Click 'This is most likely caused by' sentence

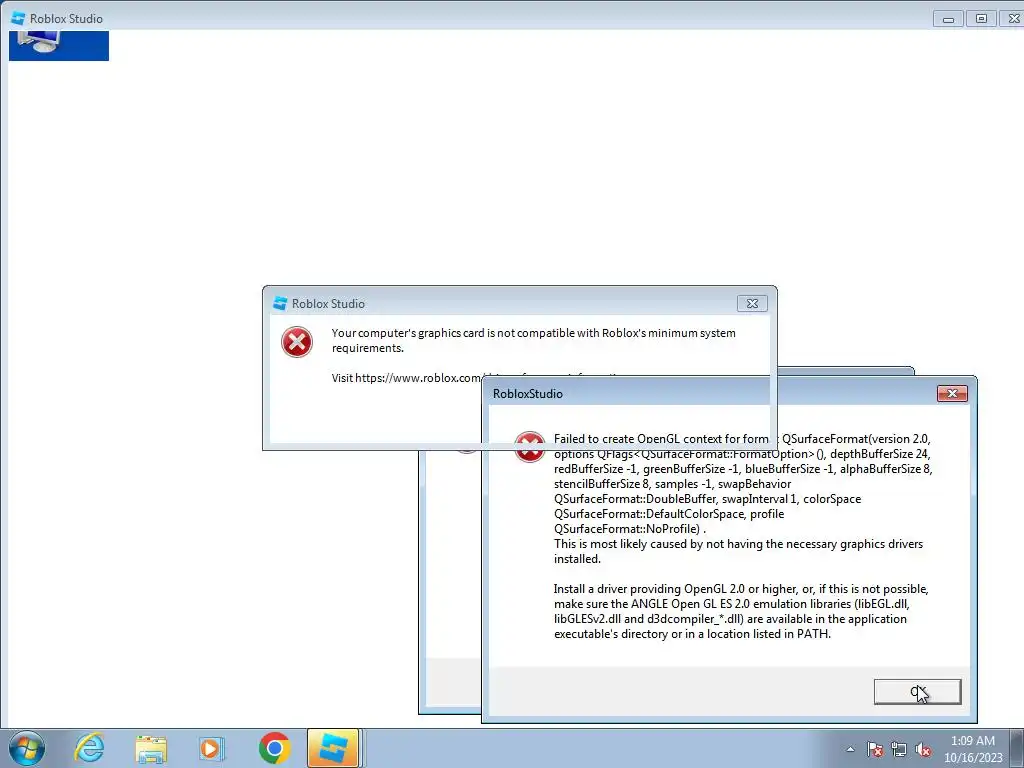739,551
